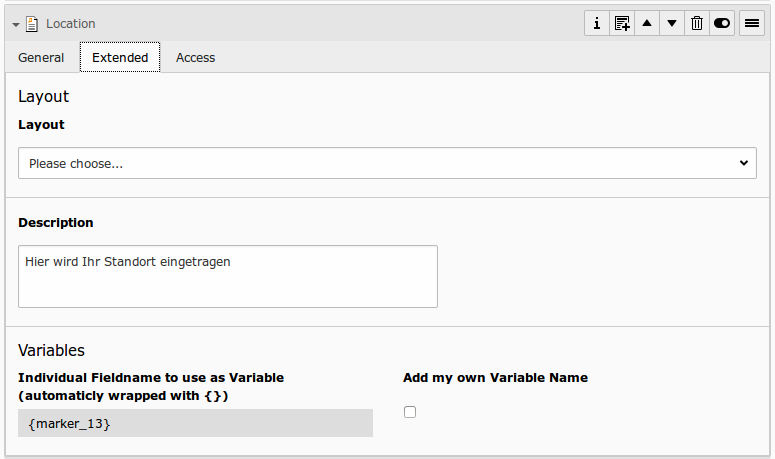Image resolution: width=775 pixels, height=459 pixels.
Task: Collapse the Location record with triangle
Action: coord(16,24)
